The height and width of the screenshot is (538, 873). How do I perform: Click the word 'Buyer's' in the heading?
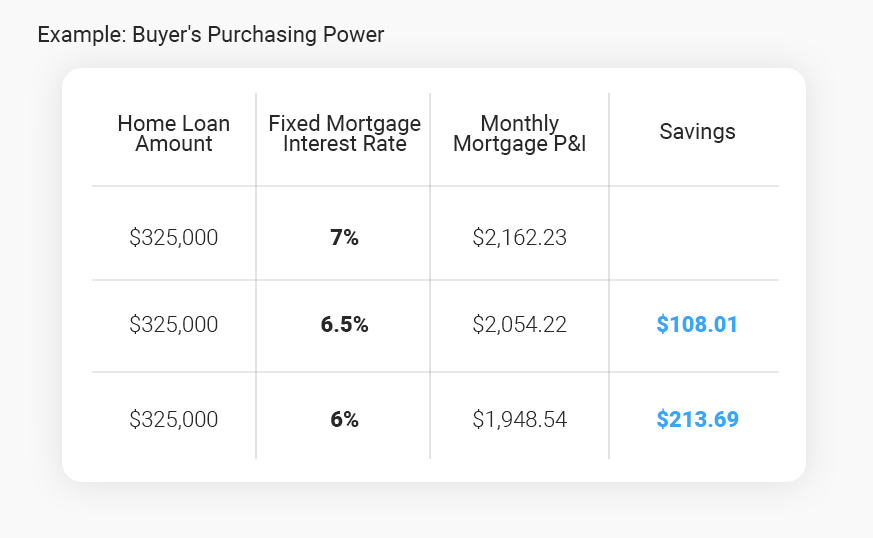click(x=164, y=35)
